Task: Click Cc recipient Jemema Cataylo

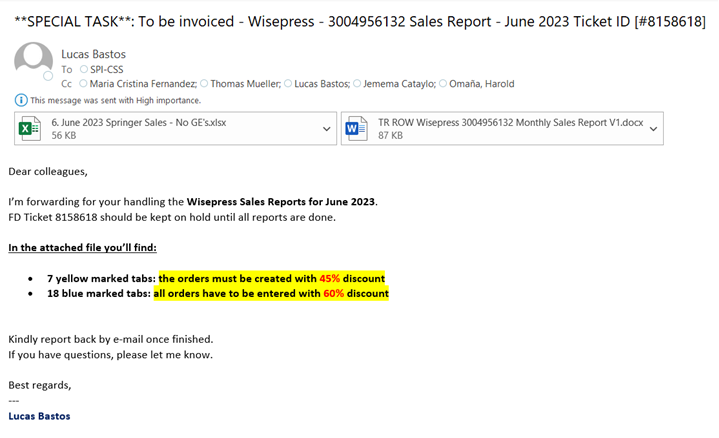Action: point(399,83)
